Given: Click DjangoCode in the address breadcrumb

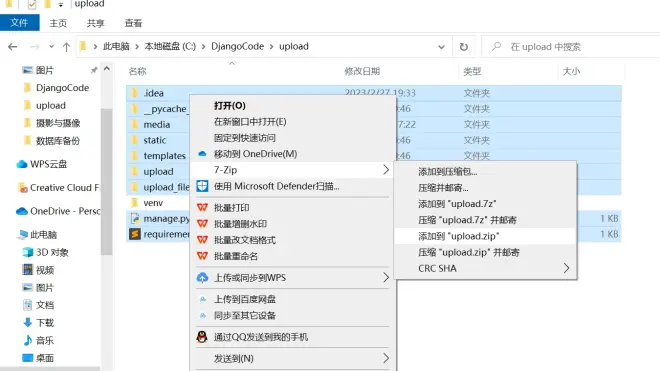Looking at the screenshot, I should click(237, 46).
